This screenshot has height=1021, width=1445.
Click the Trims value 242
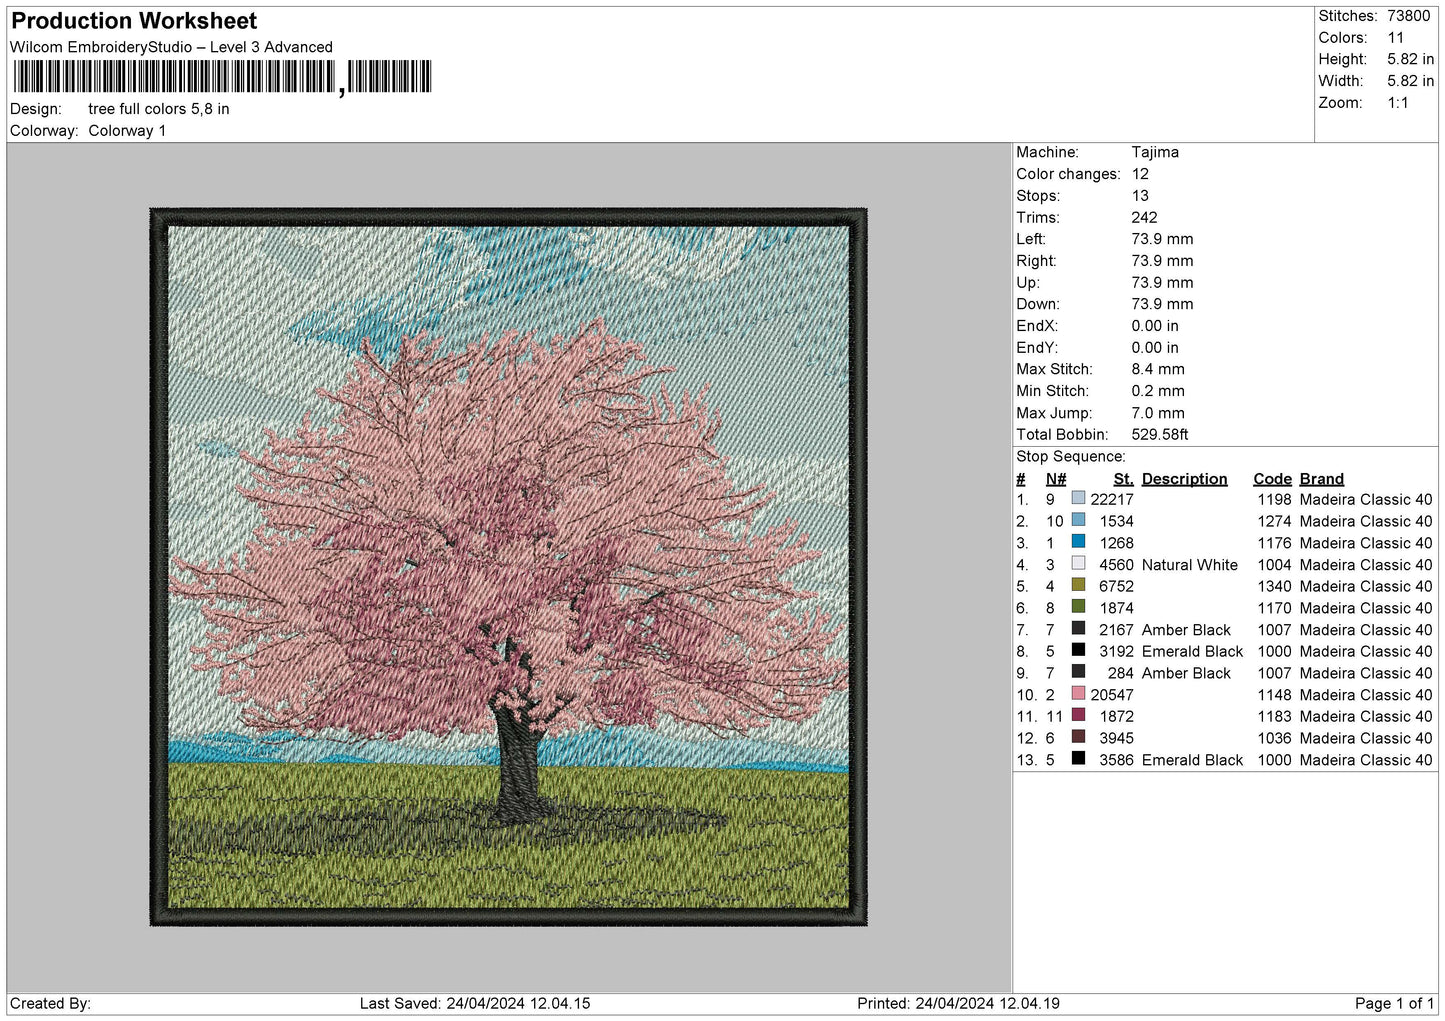pos(1145,217)
